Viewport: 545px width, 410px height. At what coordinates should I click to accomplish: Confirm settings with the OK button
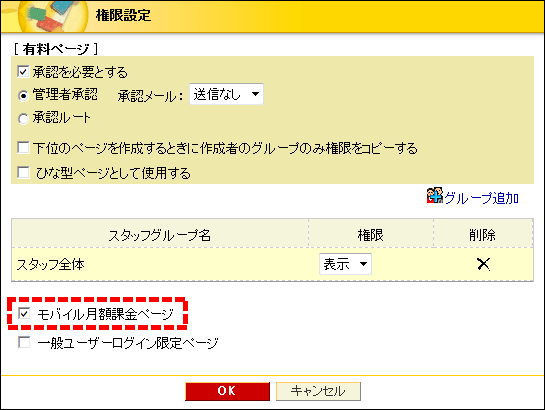click(x=227, y=391)
